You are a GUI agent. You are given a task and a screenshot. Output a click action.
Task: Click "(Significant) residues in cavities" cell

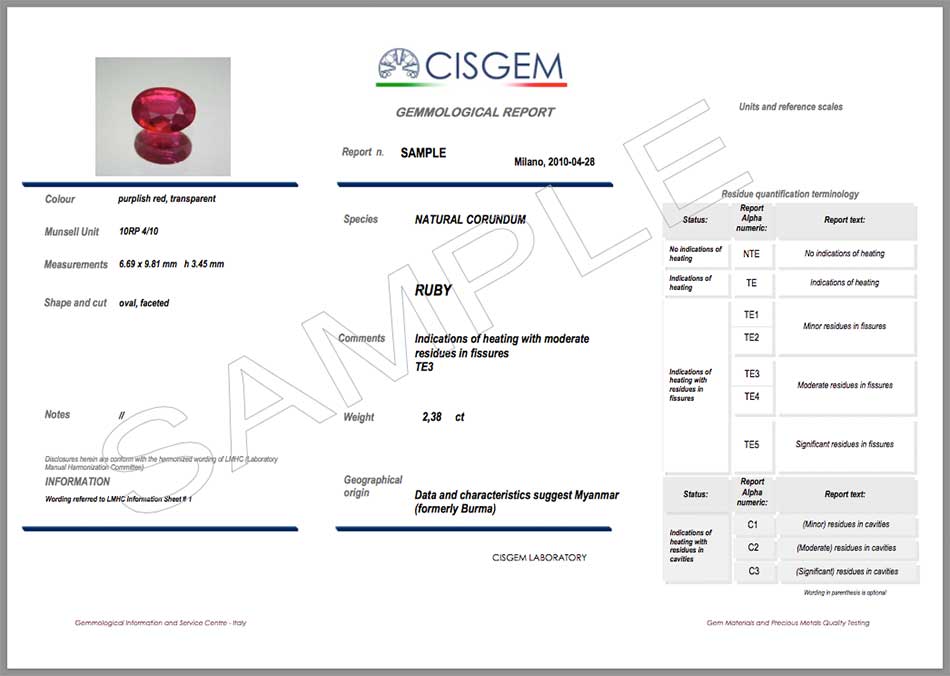pyautogui.click(x=847, y=572)
